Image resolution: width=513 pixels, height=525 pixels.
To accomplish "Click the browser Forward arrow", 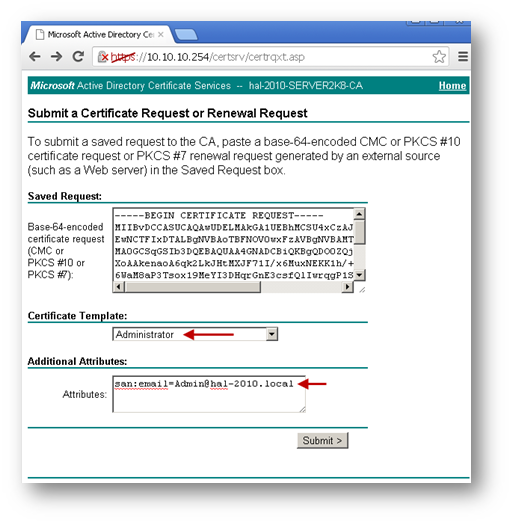I will 56,57.
